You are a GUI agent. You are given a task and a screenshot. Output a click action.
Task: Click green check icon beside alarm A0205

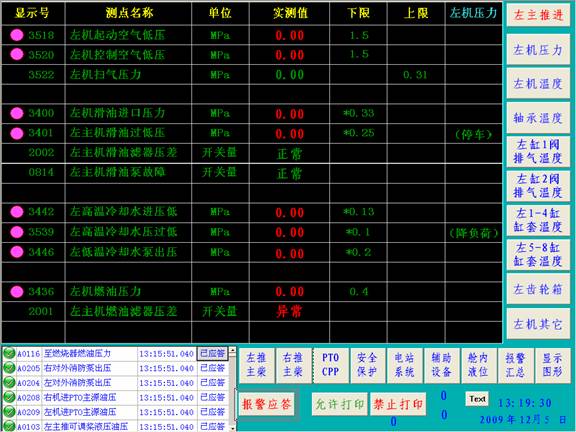(9, 368)
